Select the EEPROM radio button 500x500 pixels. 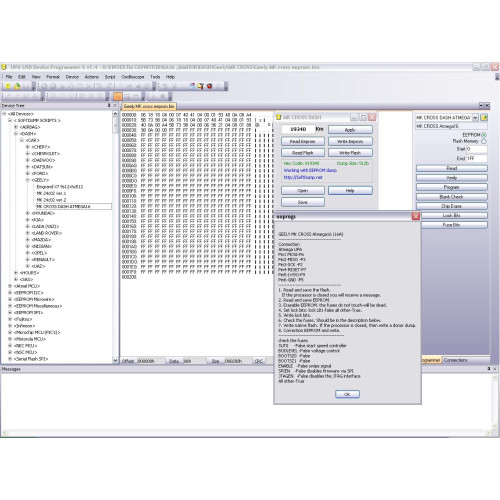(x=484, y=135)
